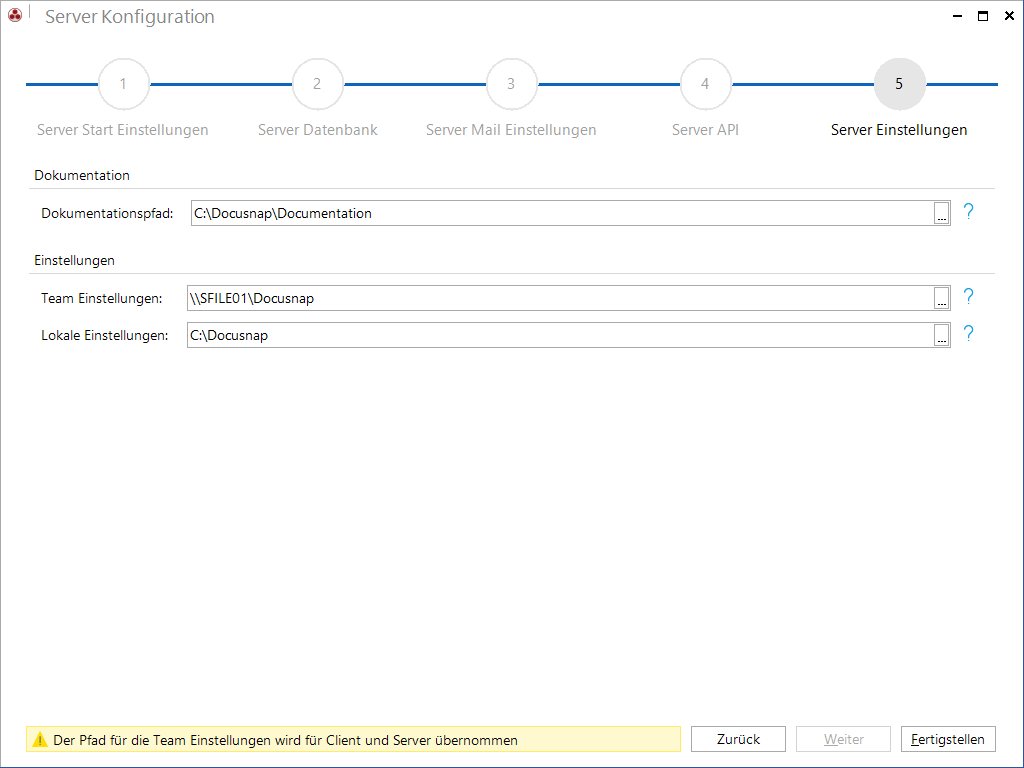Open step 4 Server API
The width and height of the screenshot is (1024, 768).
coord(705,84)
